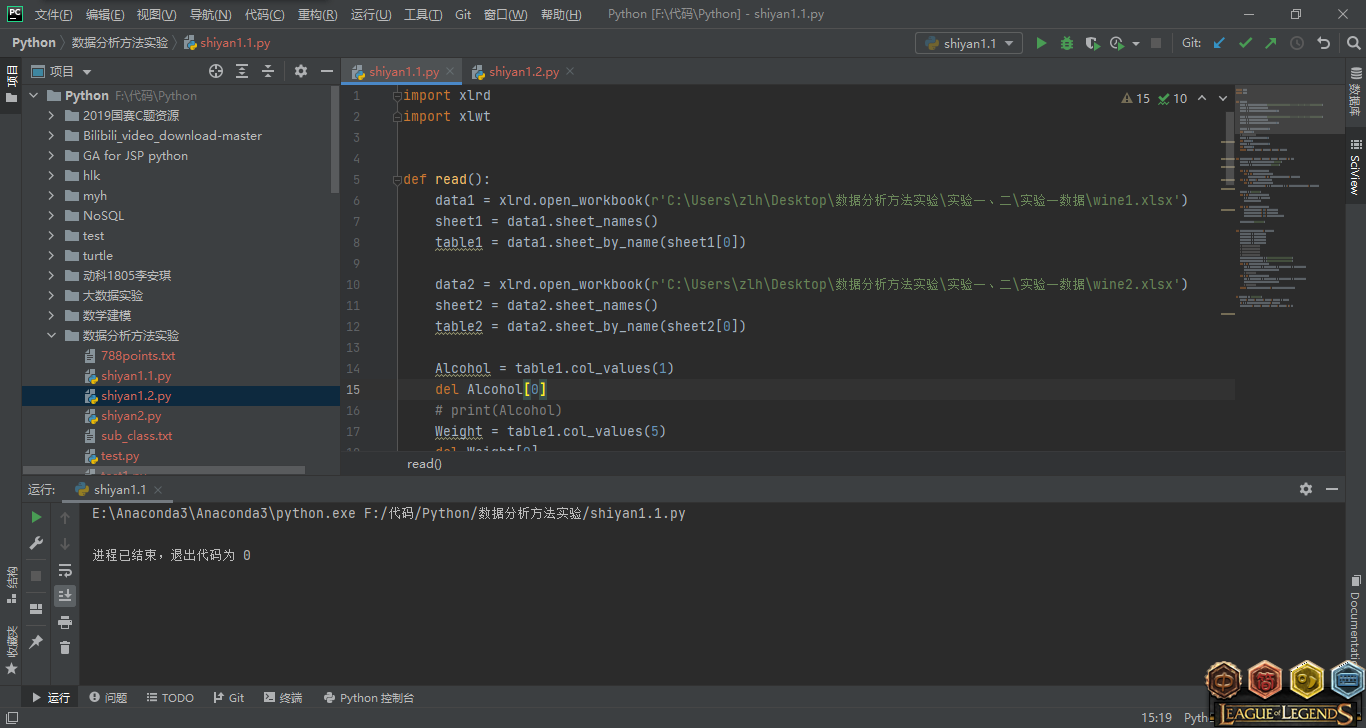Toggle scroll to end in run console
Screen dimensions: 1366x728
tap(65, 596)
